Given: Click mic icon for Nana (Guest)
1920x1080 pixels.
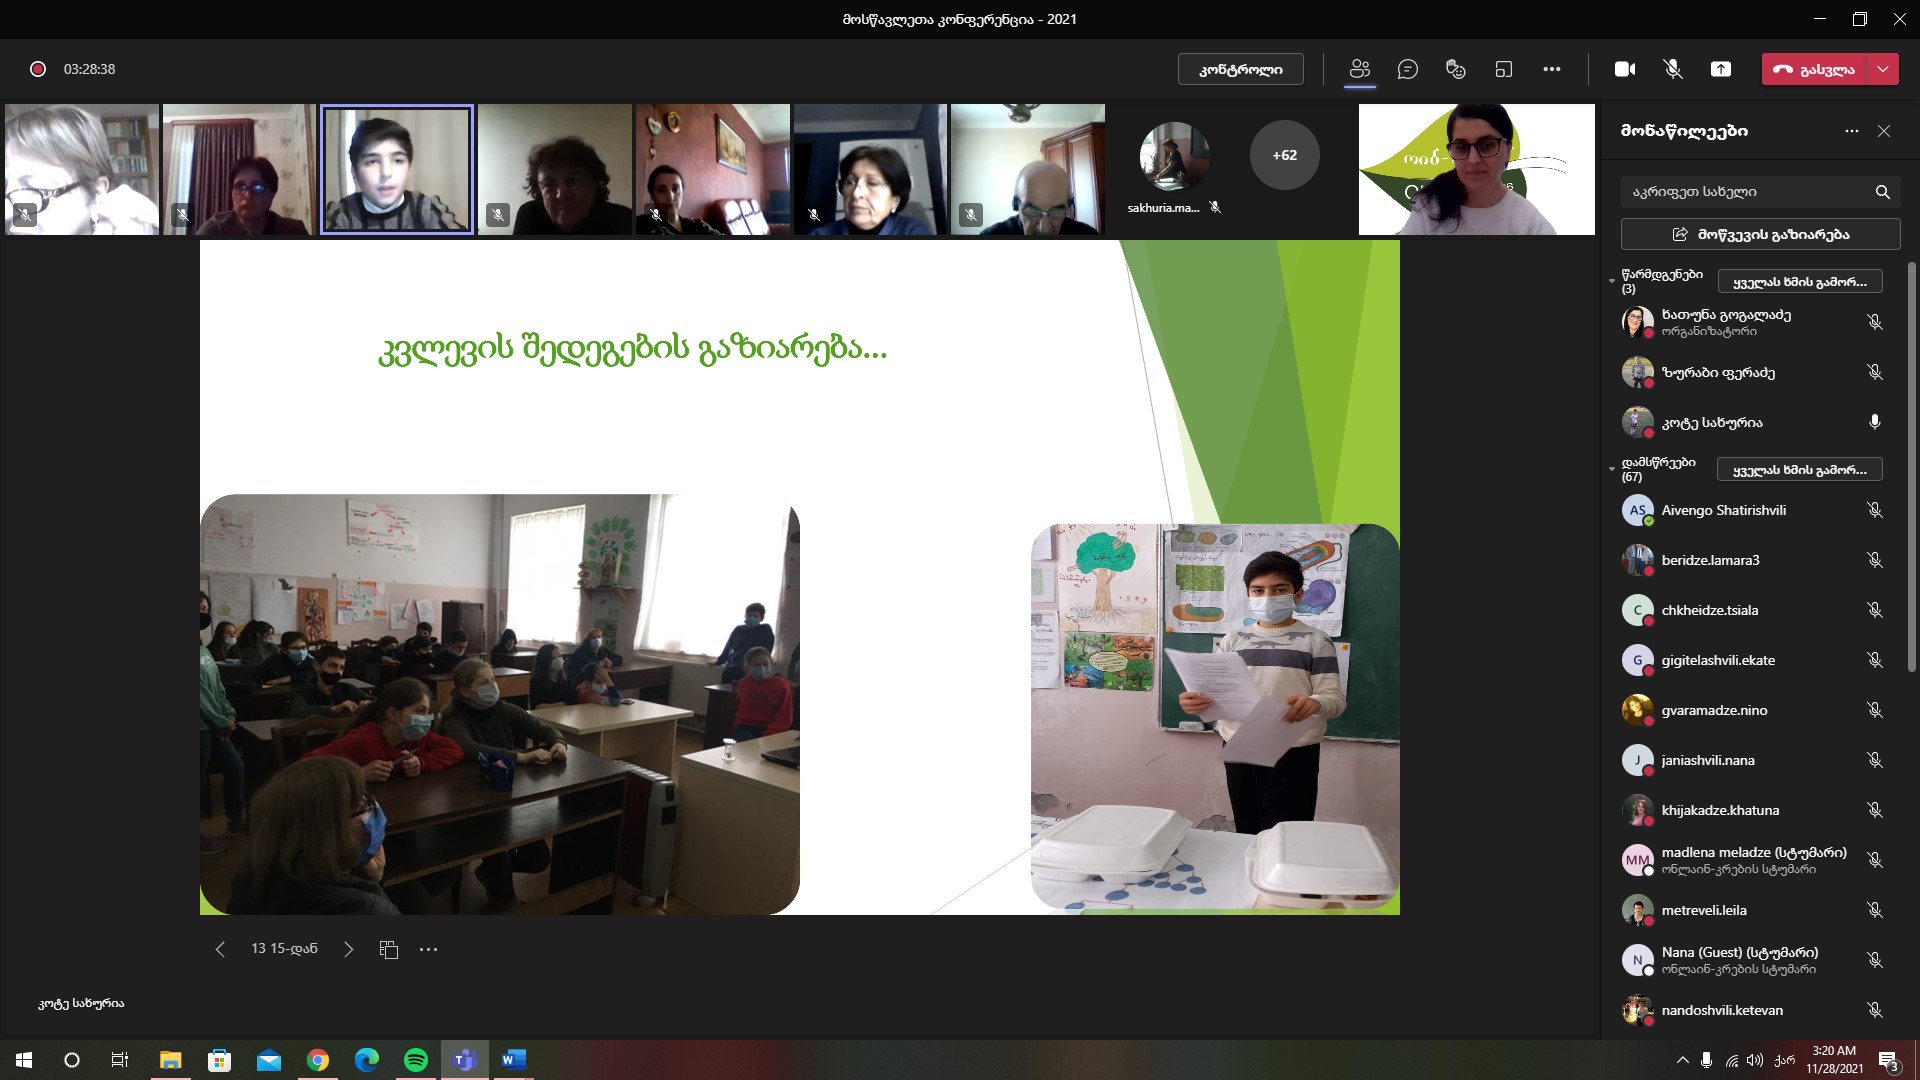Looking at the screenshot, I should (1875, 960).
